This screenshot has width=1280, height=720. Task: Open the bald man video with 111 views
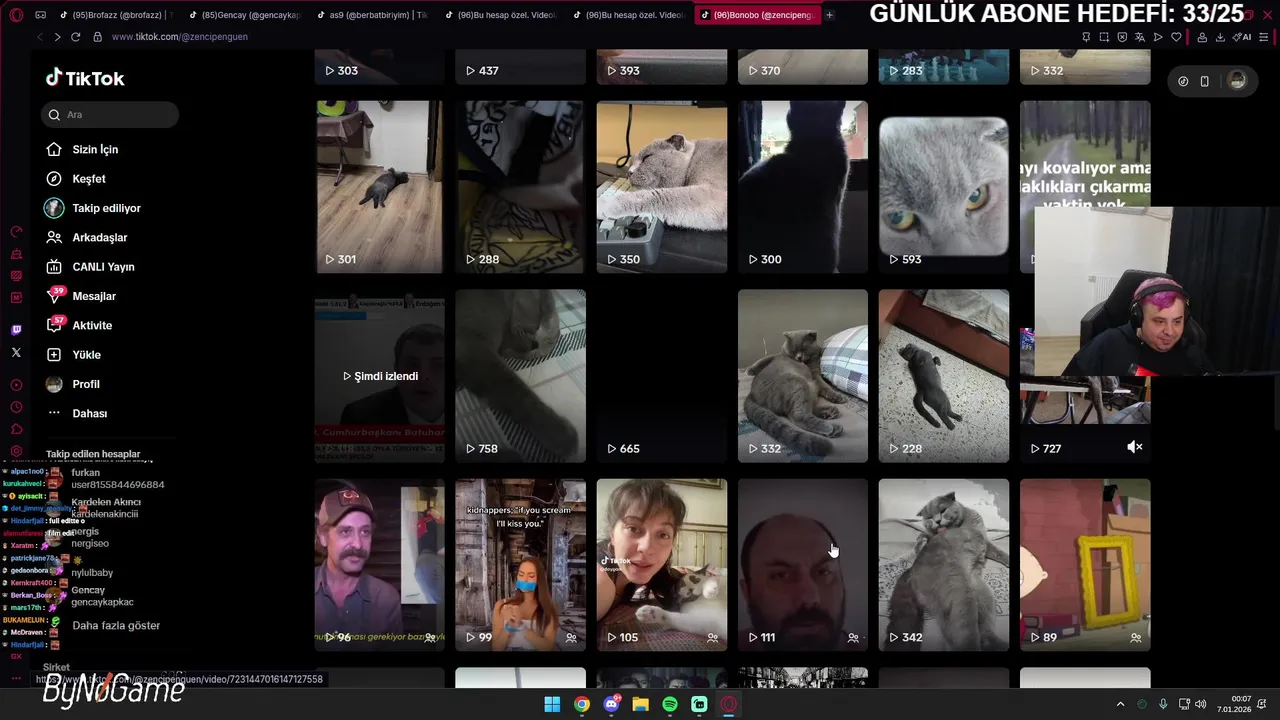[x=803, y=565]
